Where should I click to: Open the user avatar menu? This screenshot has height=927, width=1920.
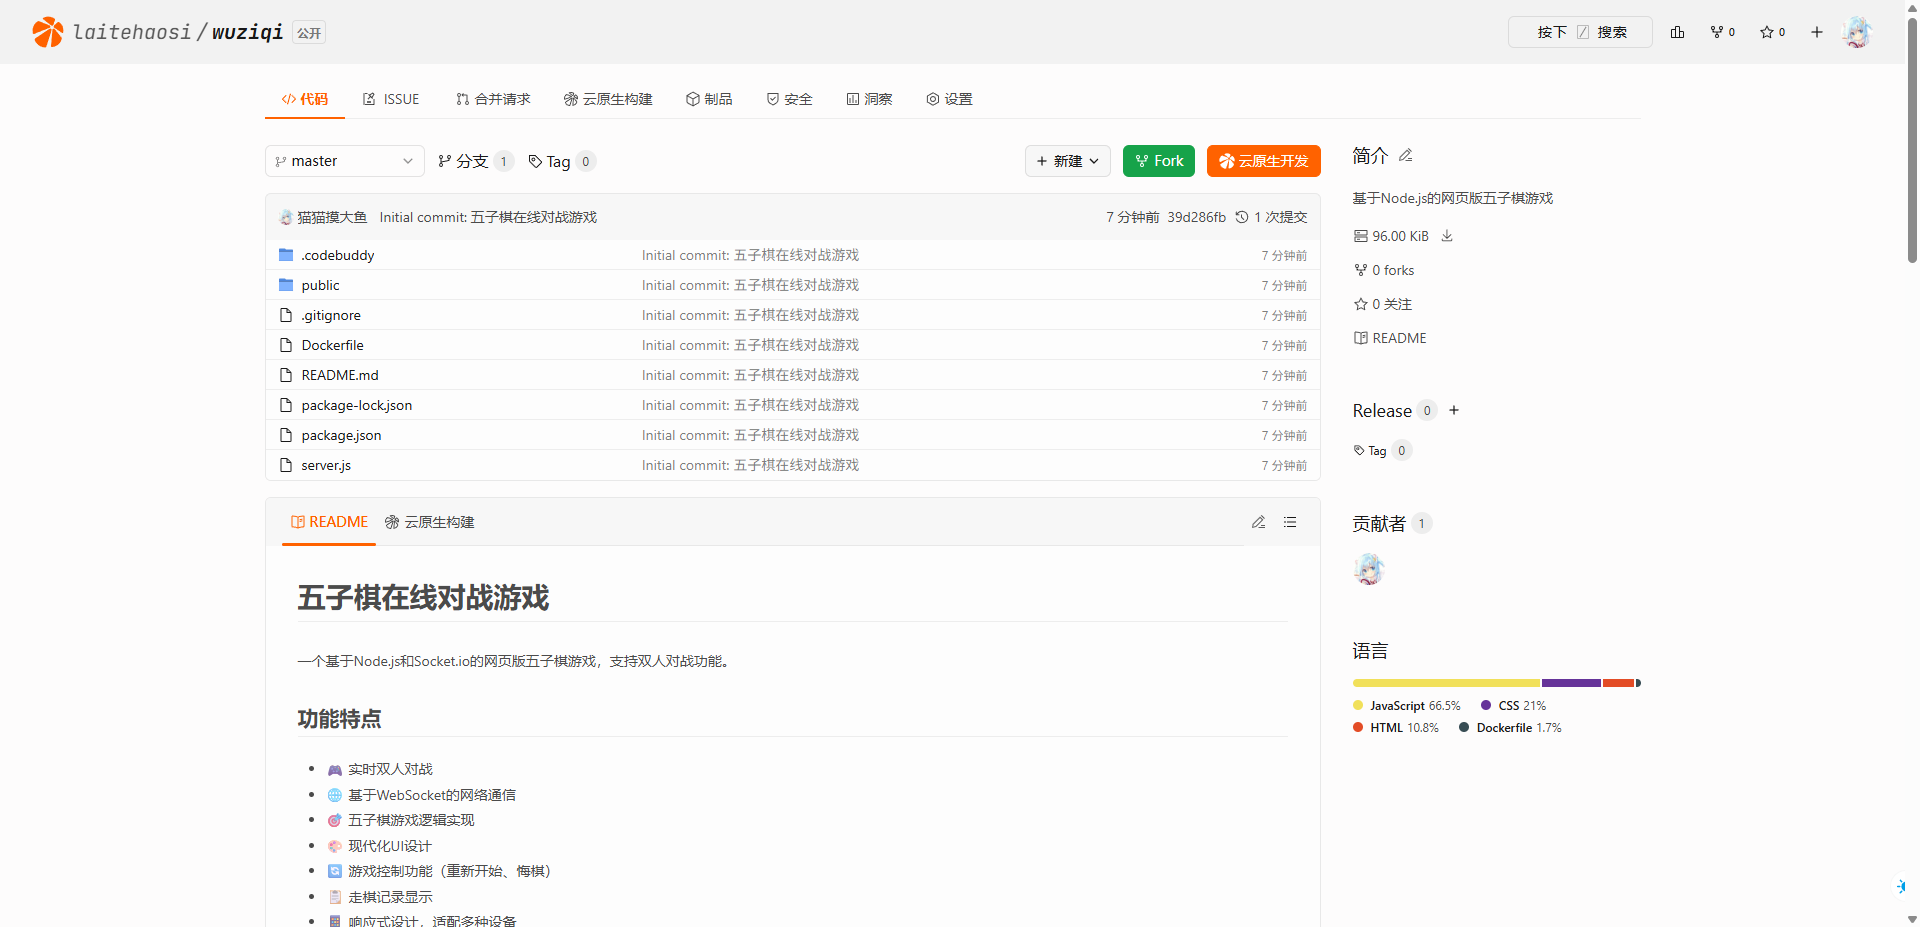tap(1857, 32)
